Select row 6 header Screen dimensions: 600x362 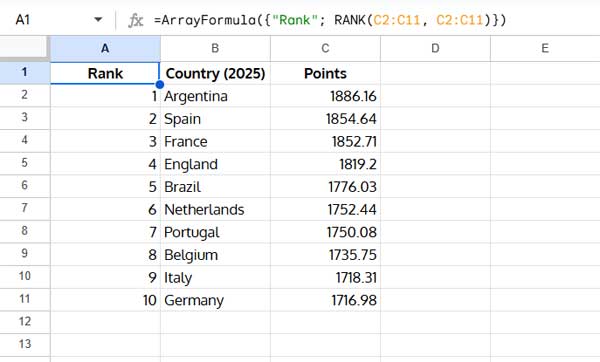pos(25,186)
